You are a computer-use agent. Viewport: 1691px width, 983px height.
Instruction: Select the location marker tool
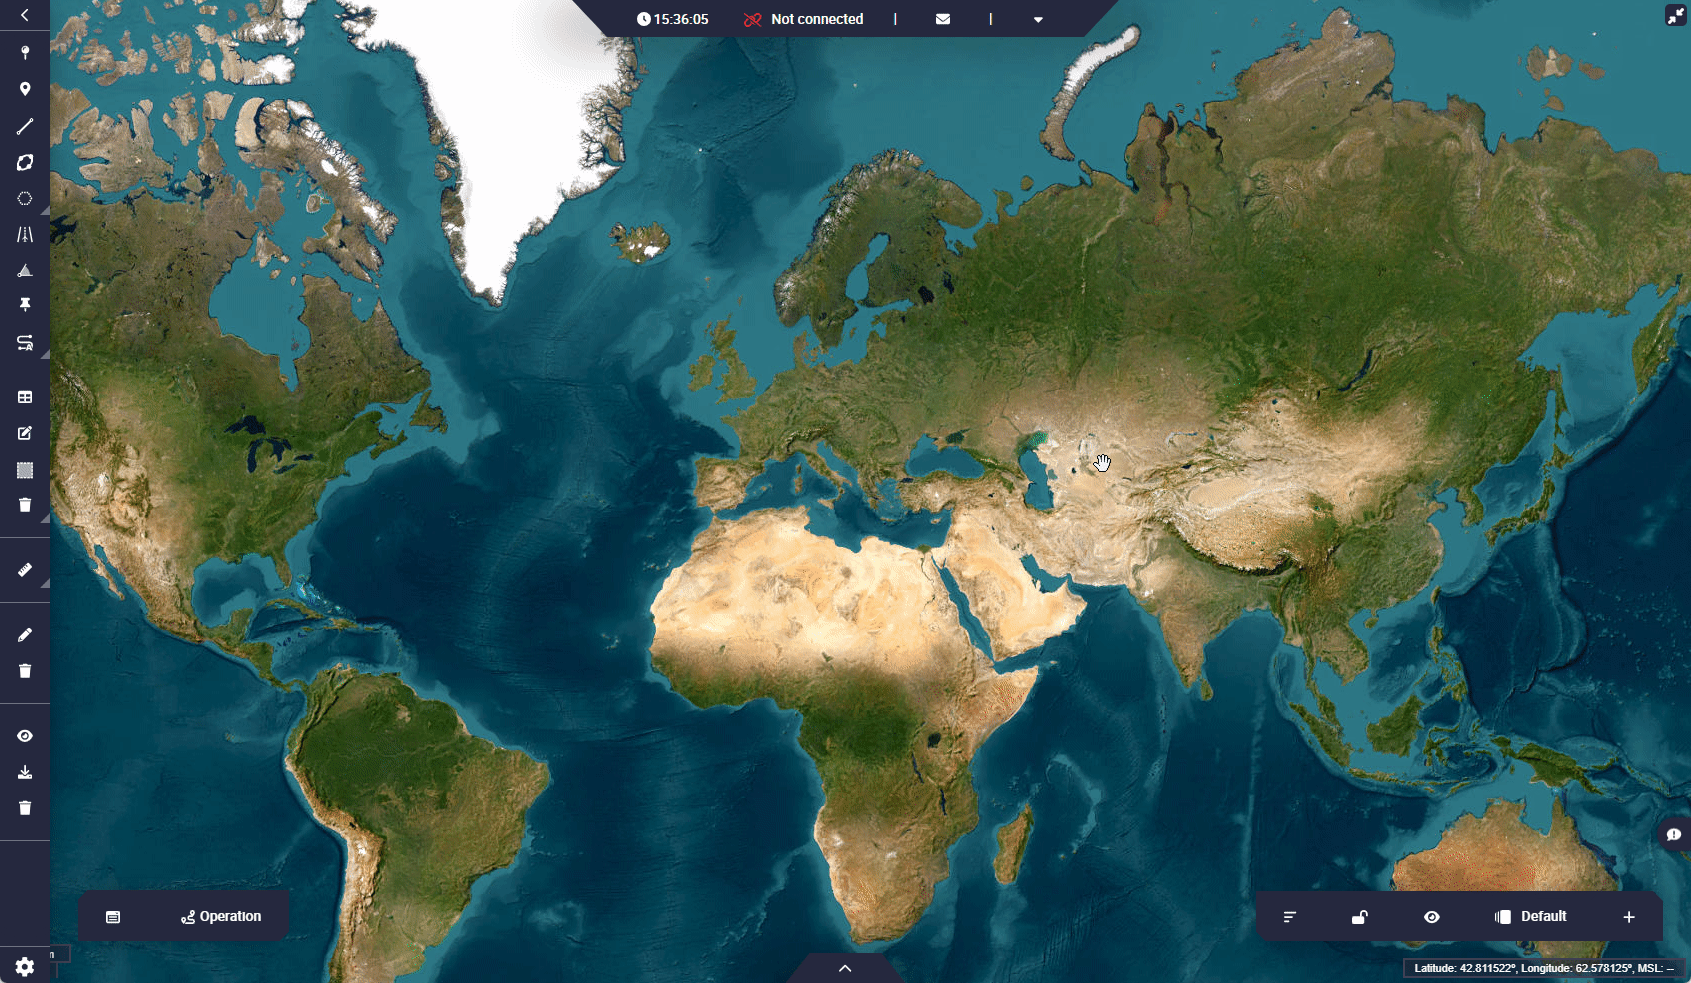pyautogui.click(x=25, y=89)
